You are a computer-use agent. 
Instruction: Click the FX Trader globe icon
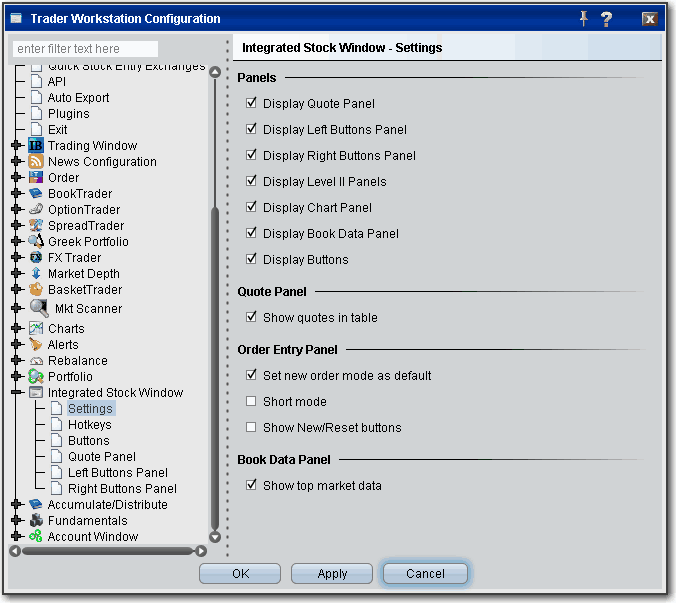36,257
